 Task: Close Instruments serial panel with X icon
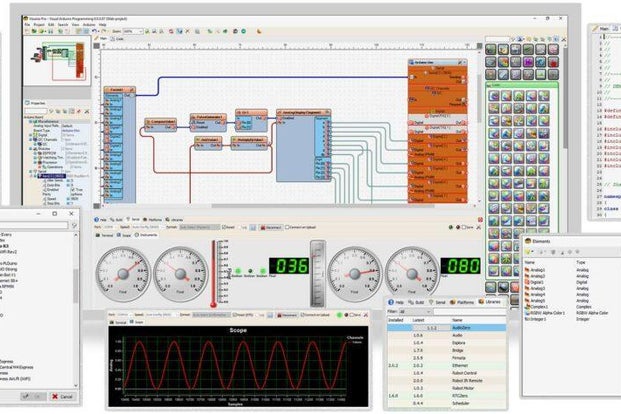pos(479,227)
